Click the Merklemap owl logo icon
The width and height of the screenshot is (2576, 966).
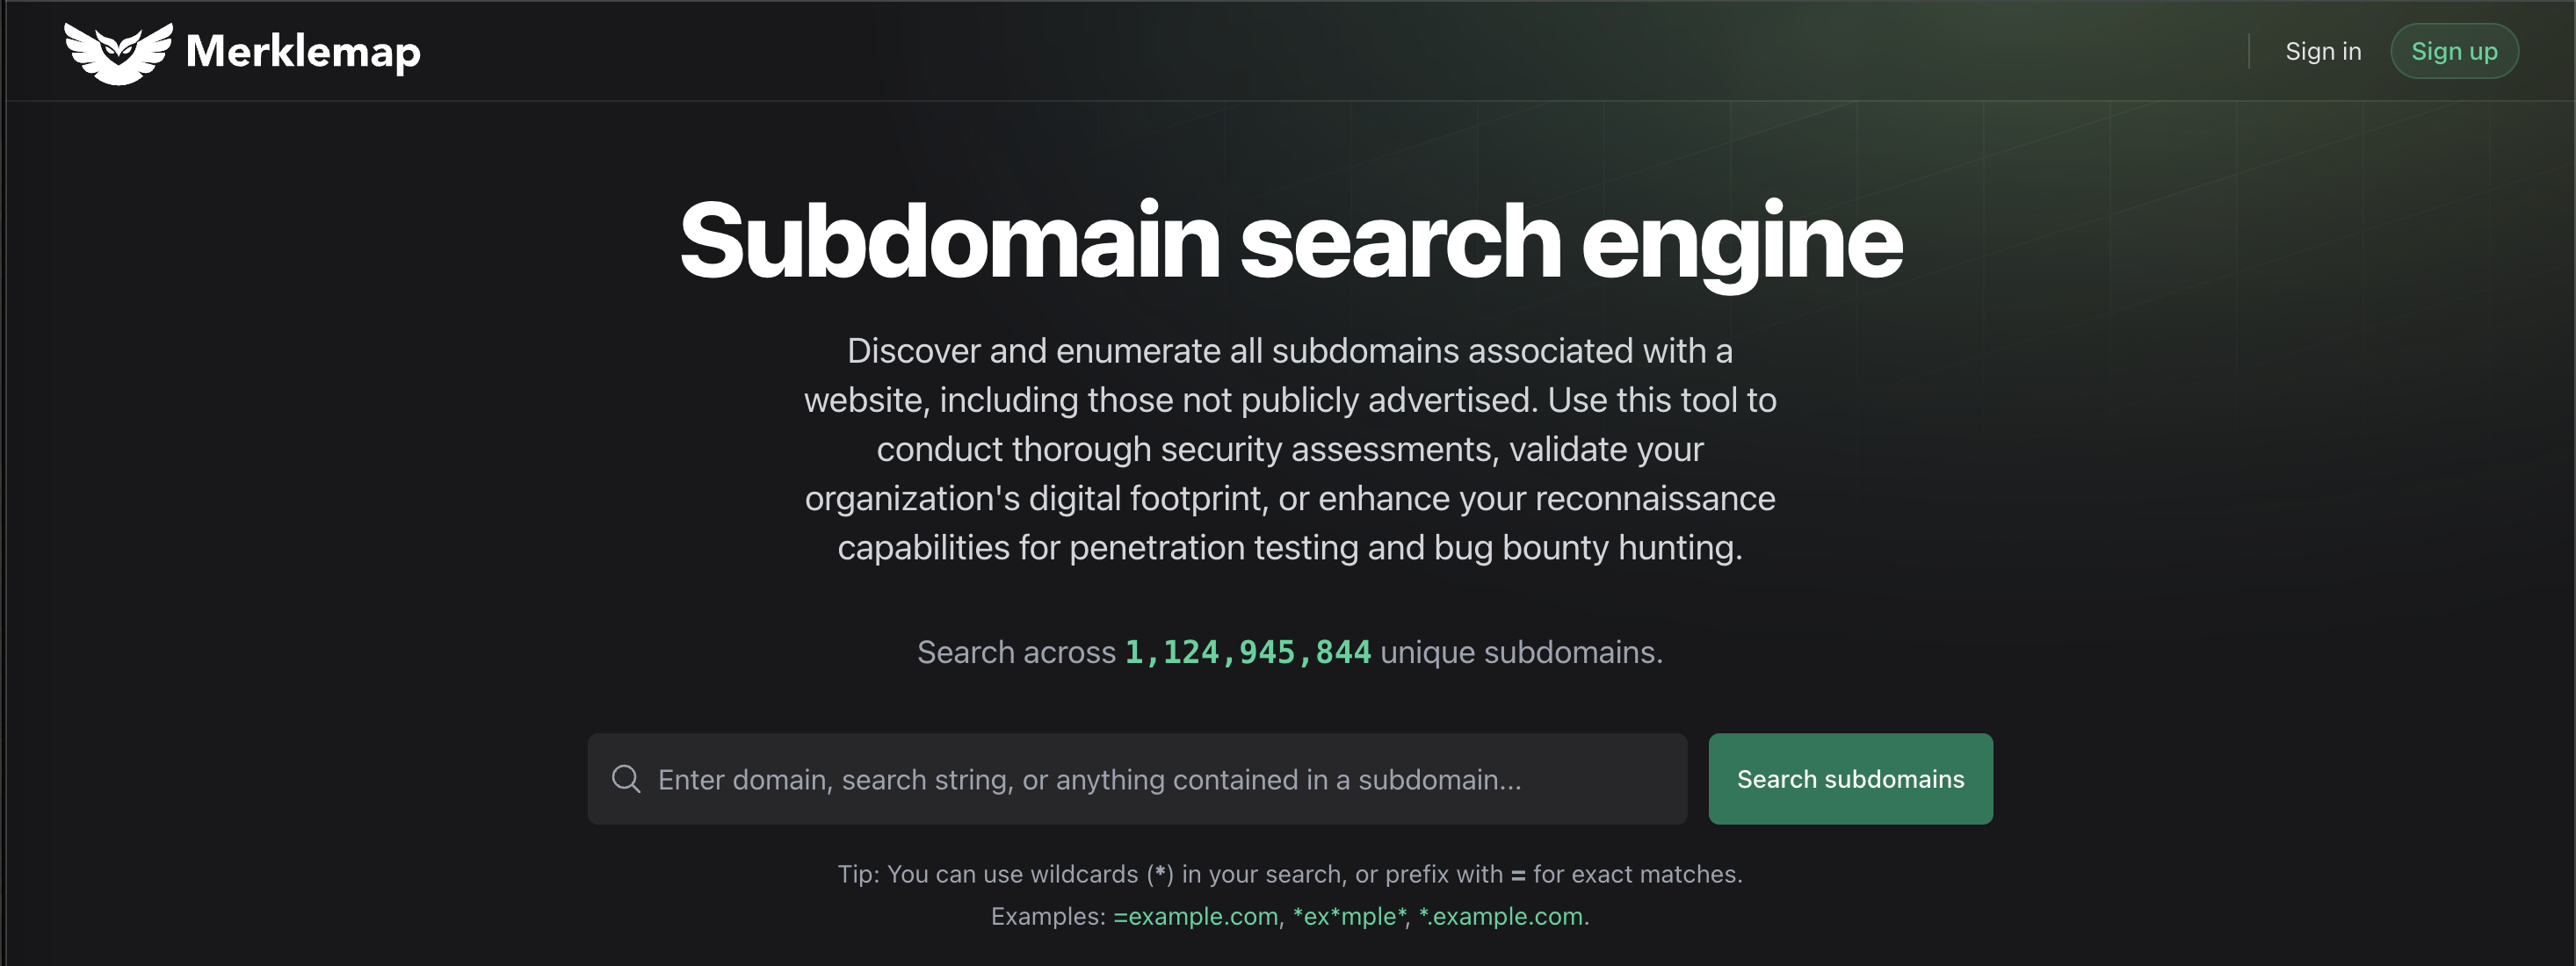click(118, 53)
